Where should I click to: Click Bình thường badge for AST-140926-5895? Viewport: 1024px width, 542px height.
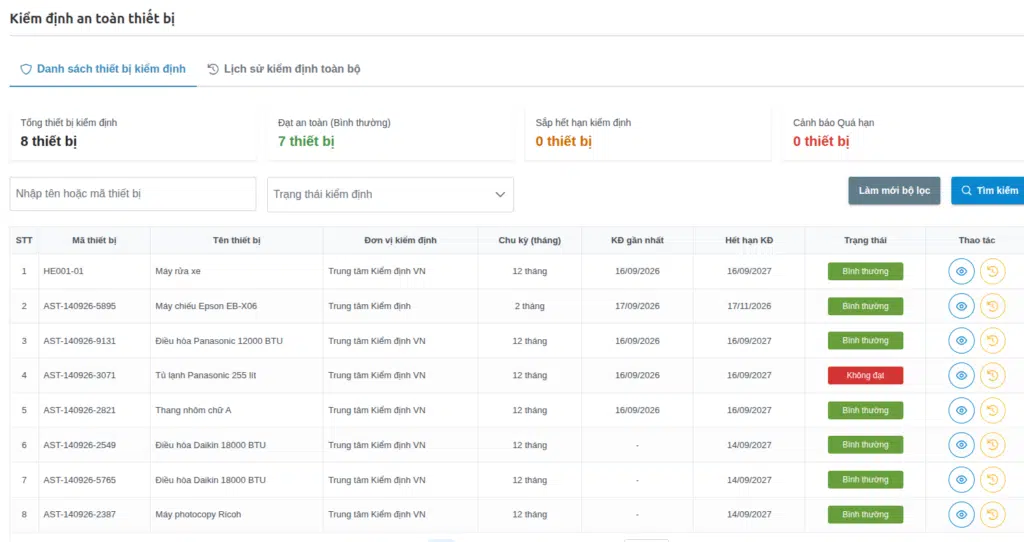[x=865, y=306]
